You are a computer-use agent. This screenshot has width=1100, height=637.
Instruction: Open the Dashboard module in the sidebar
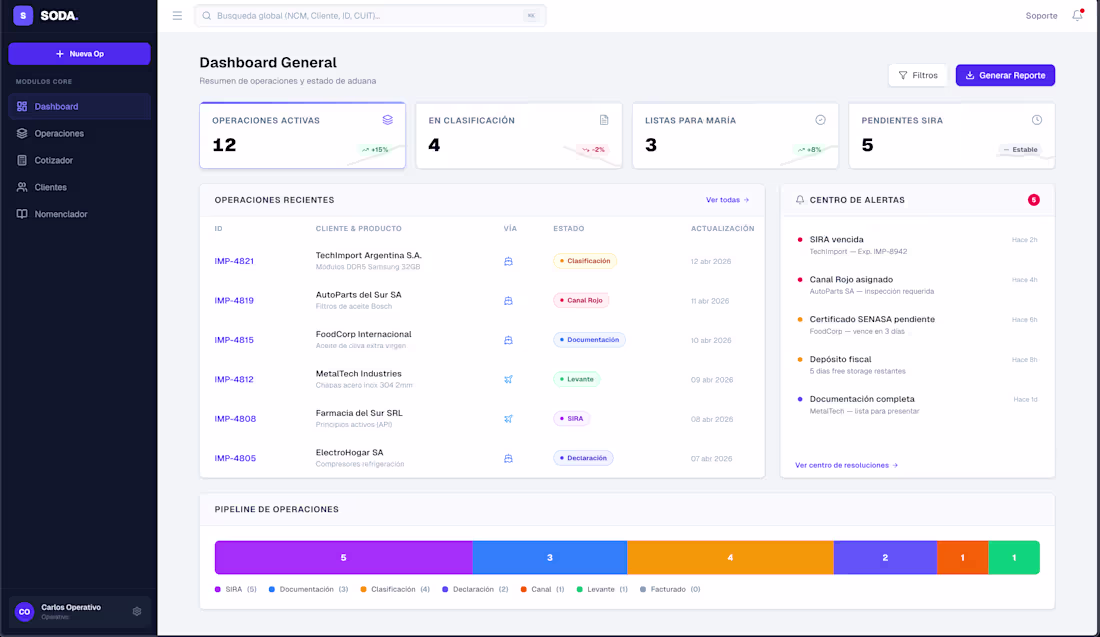coord(56,106)
